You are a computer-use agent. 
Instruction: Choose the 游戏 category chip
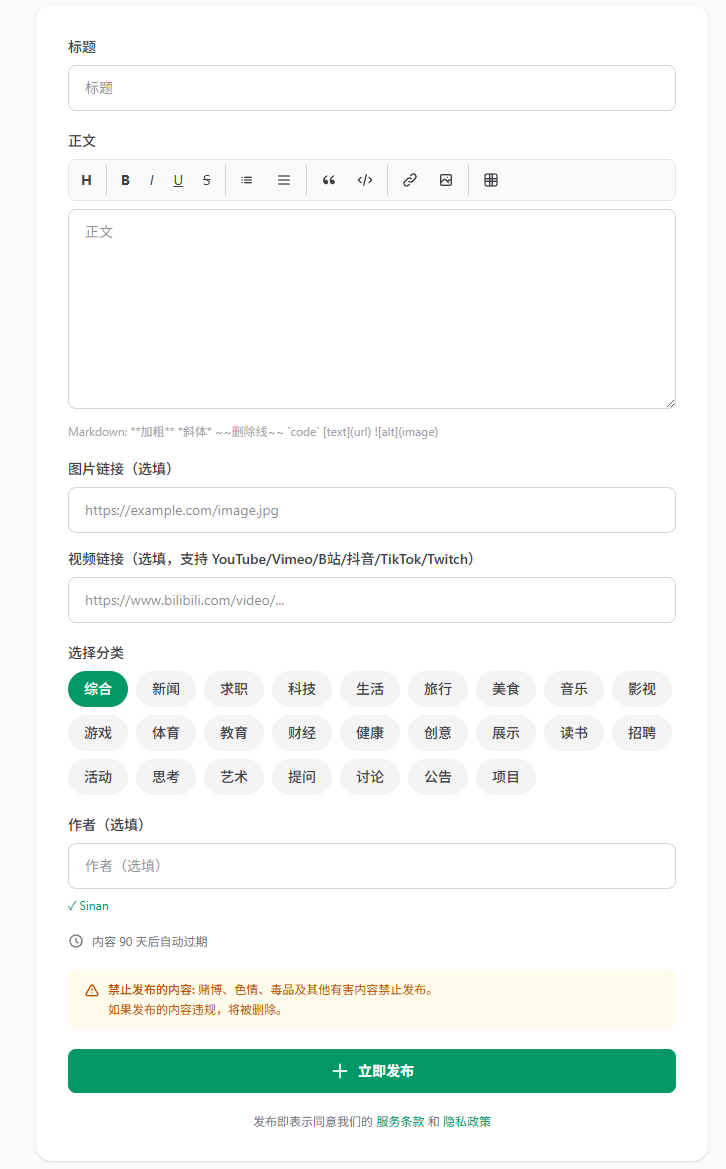98,733
